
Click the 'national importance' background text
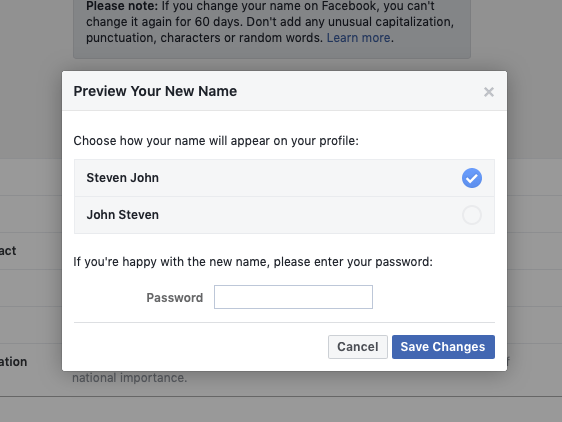(x=129, y=378)
